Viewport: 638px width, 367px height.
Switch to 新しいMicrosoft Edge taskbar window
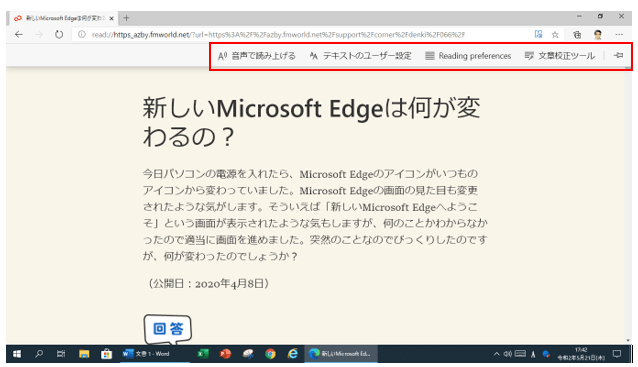[x=341, y=354]
